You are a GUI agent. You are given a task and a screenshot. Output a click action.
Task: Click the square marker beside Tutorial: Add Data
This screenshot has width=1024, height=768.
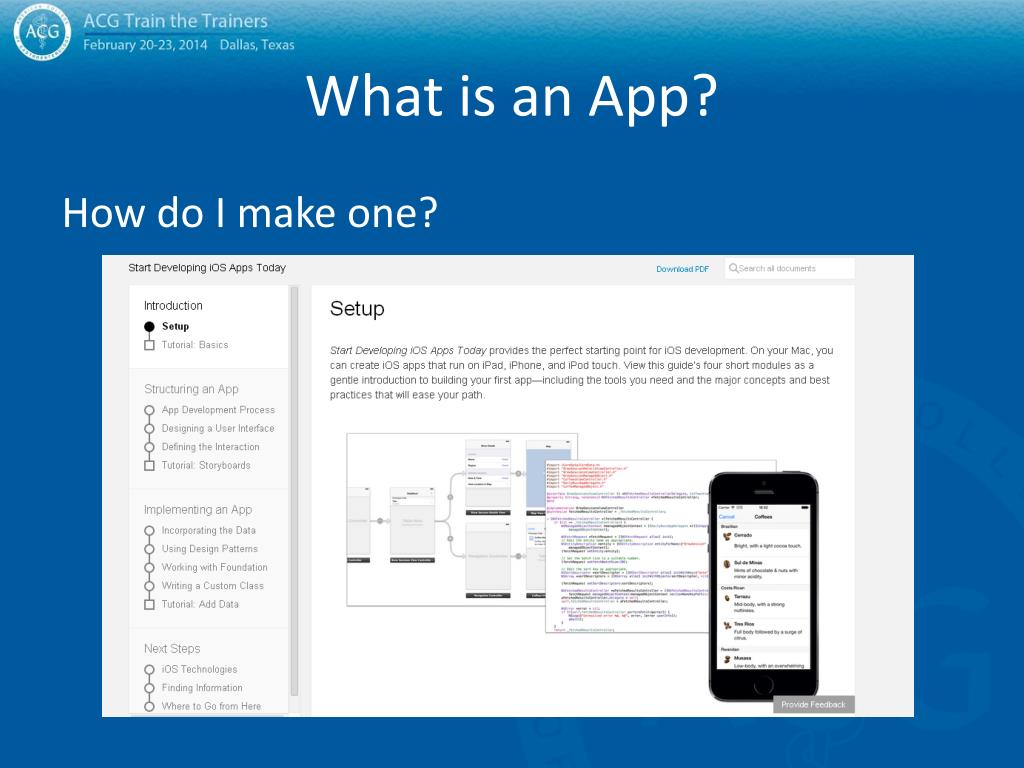point(150,605)
